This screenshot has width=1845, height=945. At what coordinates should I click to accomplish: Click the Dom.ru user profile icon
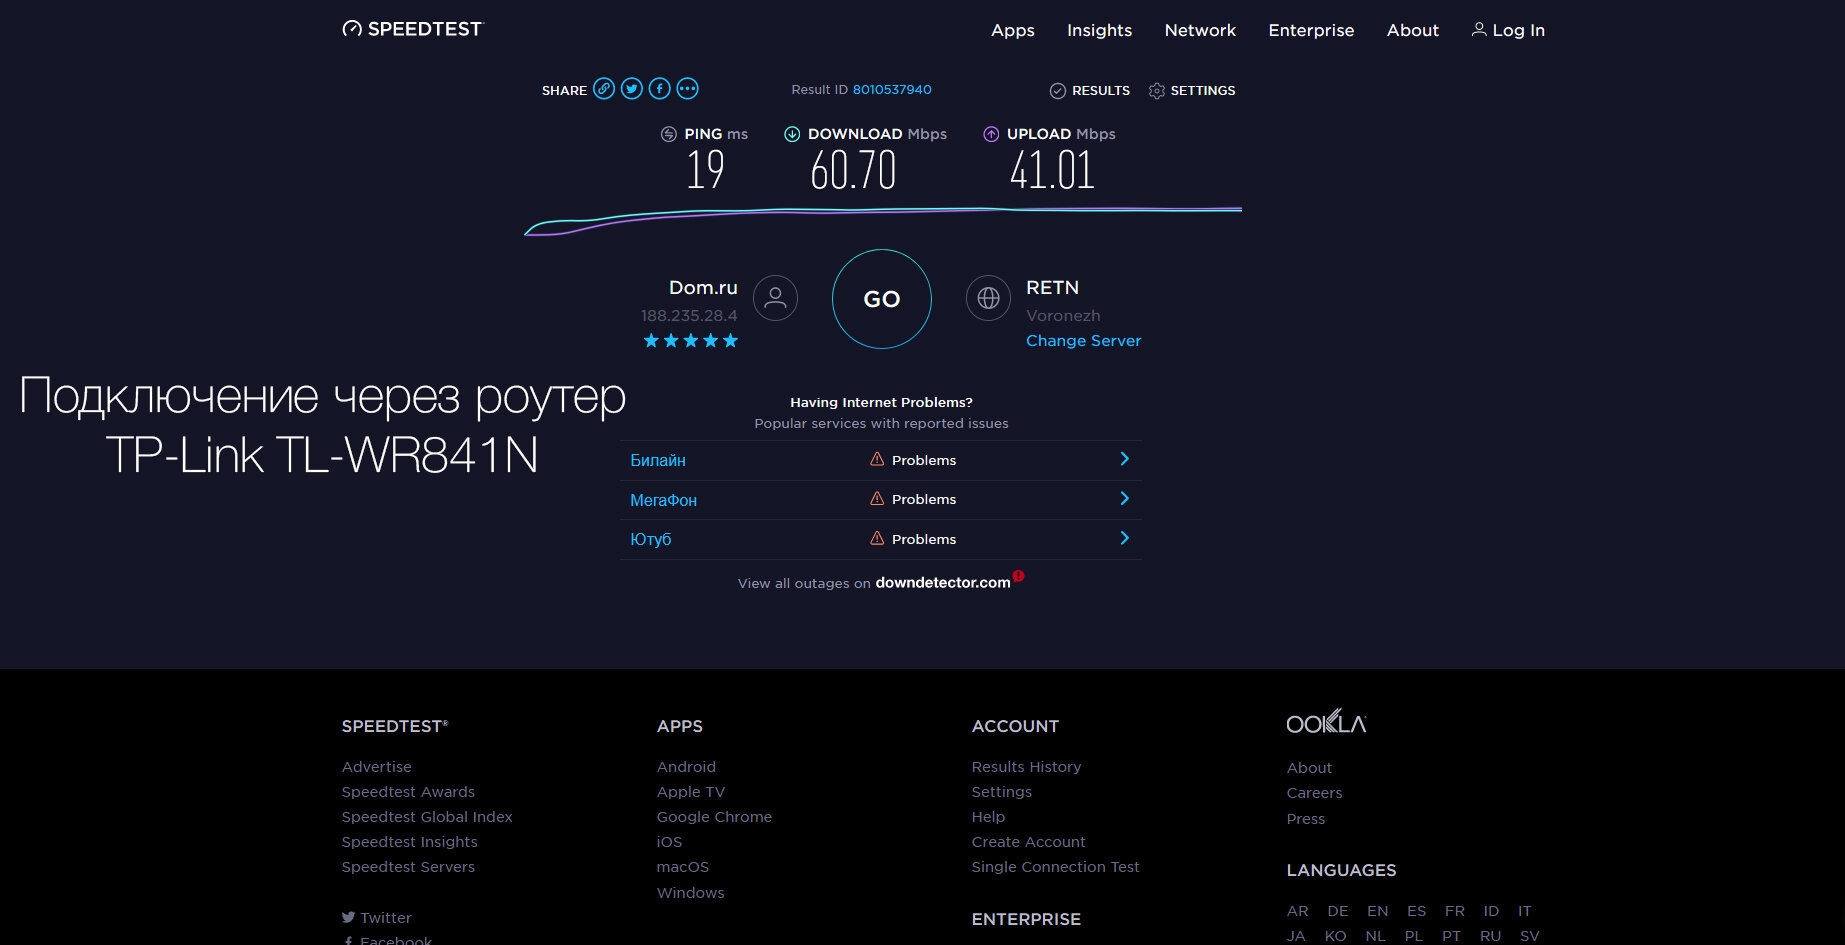775,298
